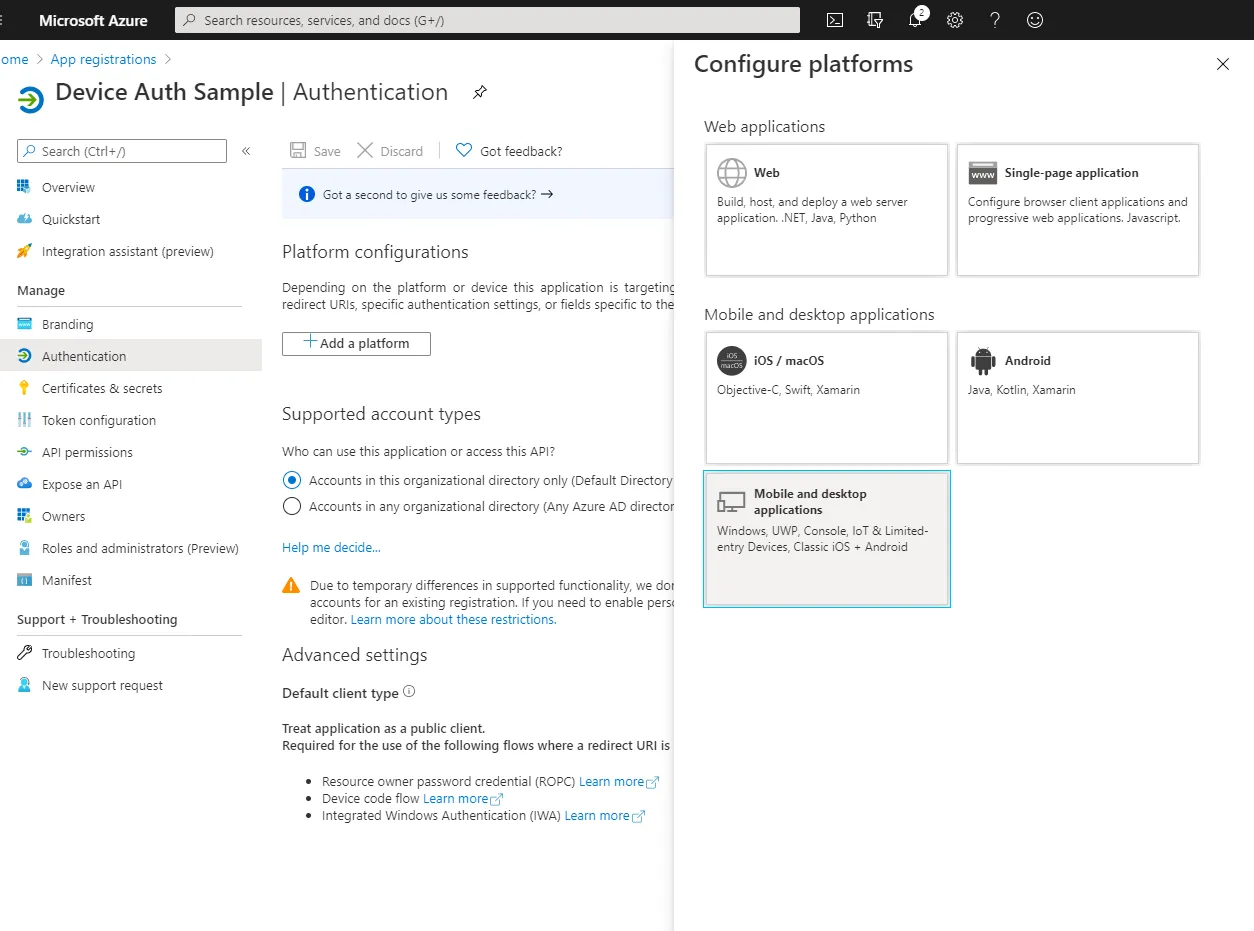Click the Add a platform button
This screenshot has width=1254, height=931.
[x=356, y=343]
